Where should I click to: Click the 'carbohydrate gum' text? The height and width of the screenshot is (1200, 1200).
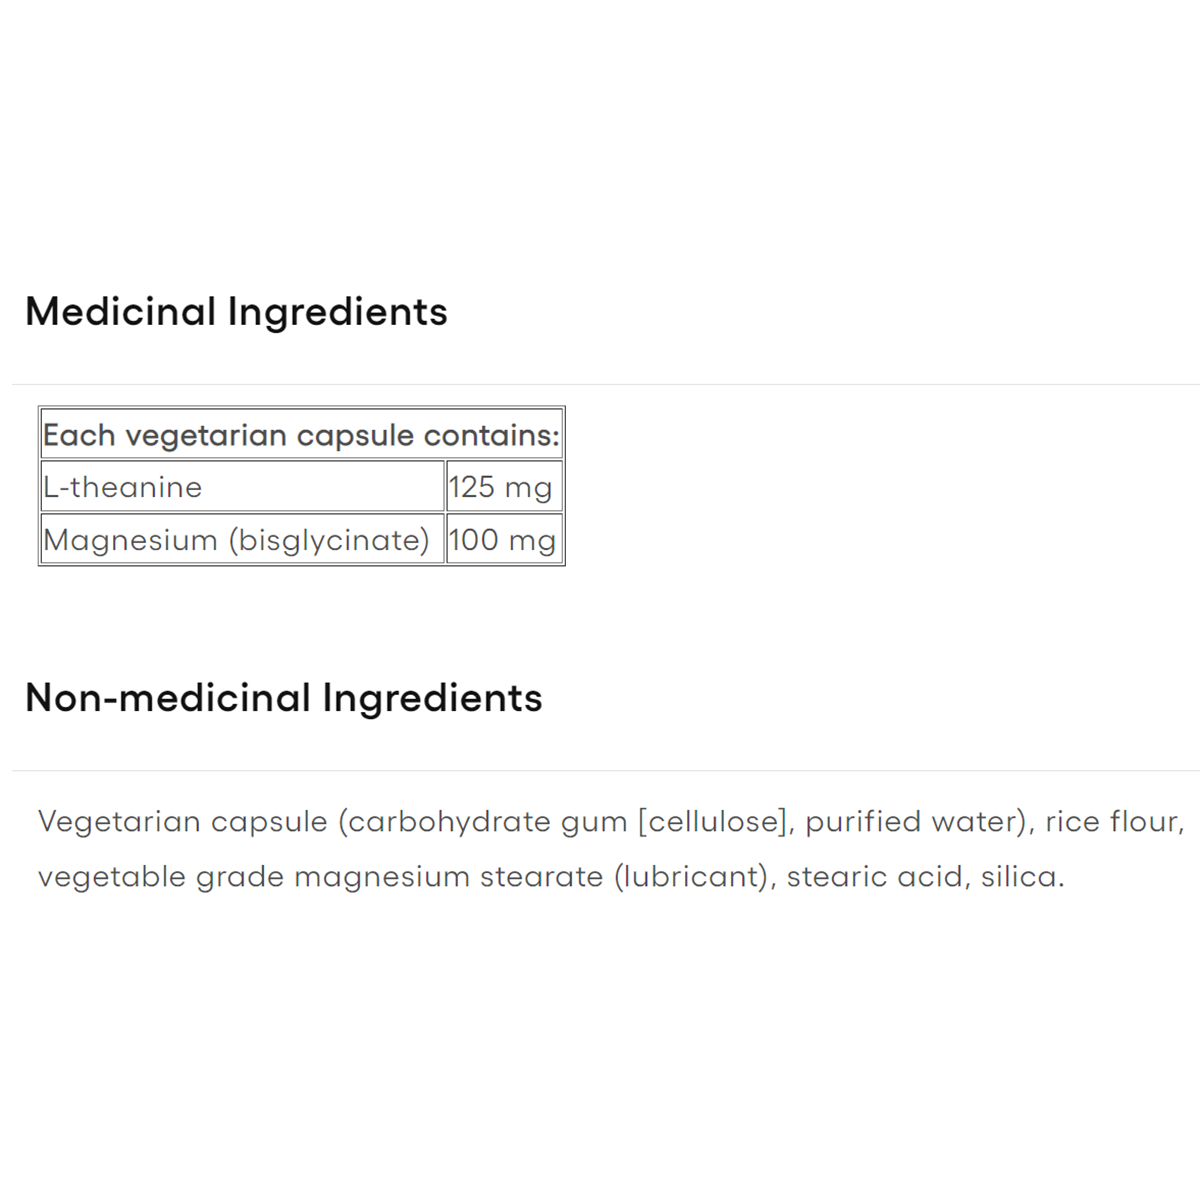(x=488, y=822)
